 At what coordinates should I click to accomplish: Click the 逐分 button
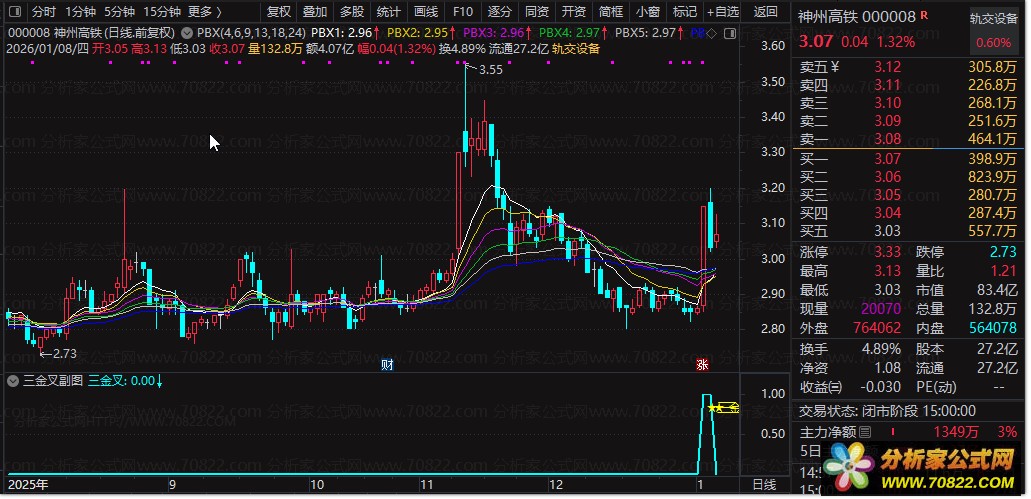point(500,11)
